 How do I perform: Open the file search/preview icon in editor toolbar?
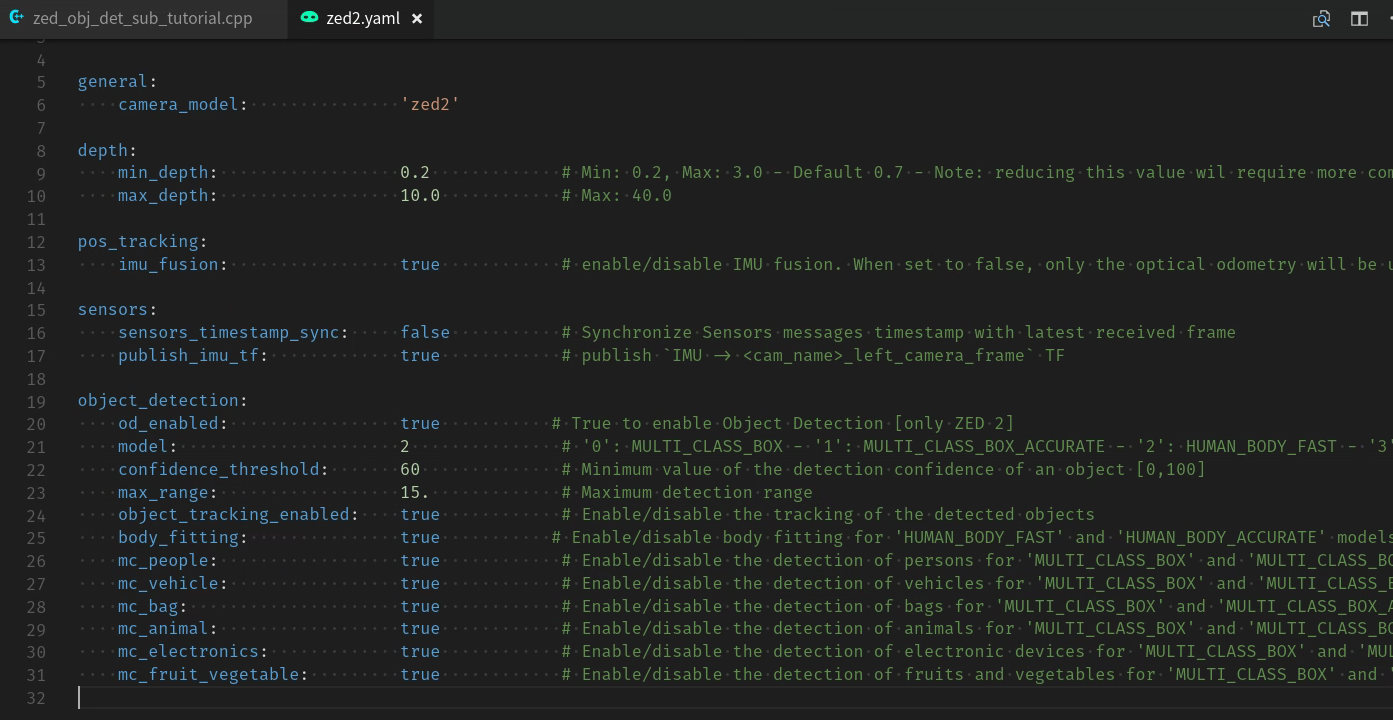click(x=1321, y=19)
